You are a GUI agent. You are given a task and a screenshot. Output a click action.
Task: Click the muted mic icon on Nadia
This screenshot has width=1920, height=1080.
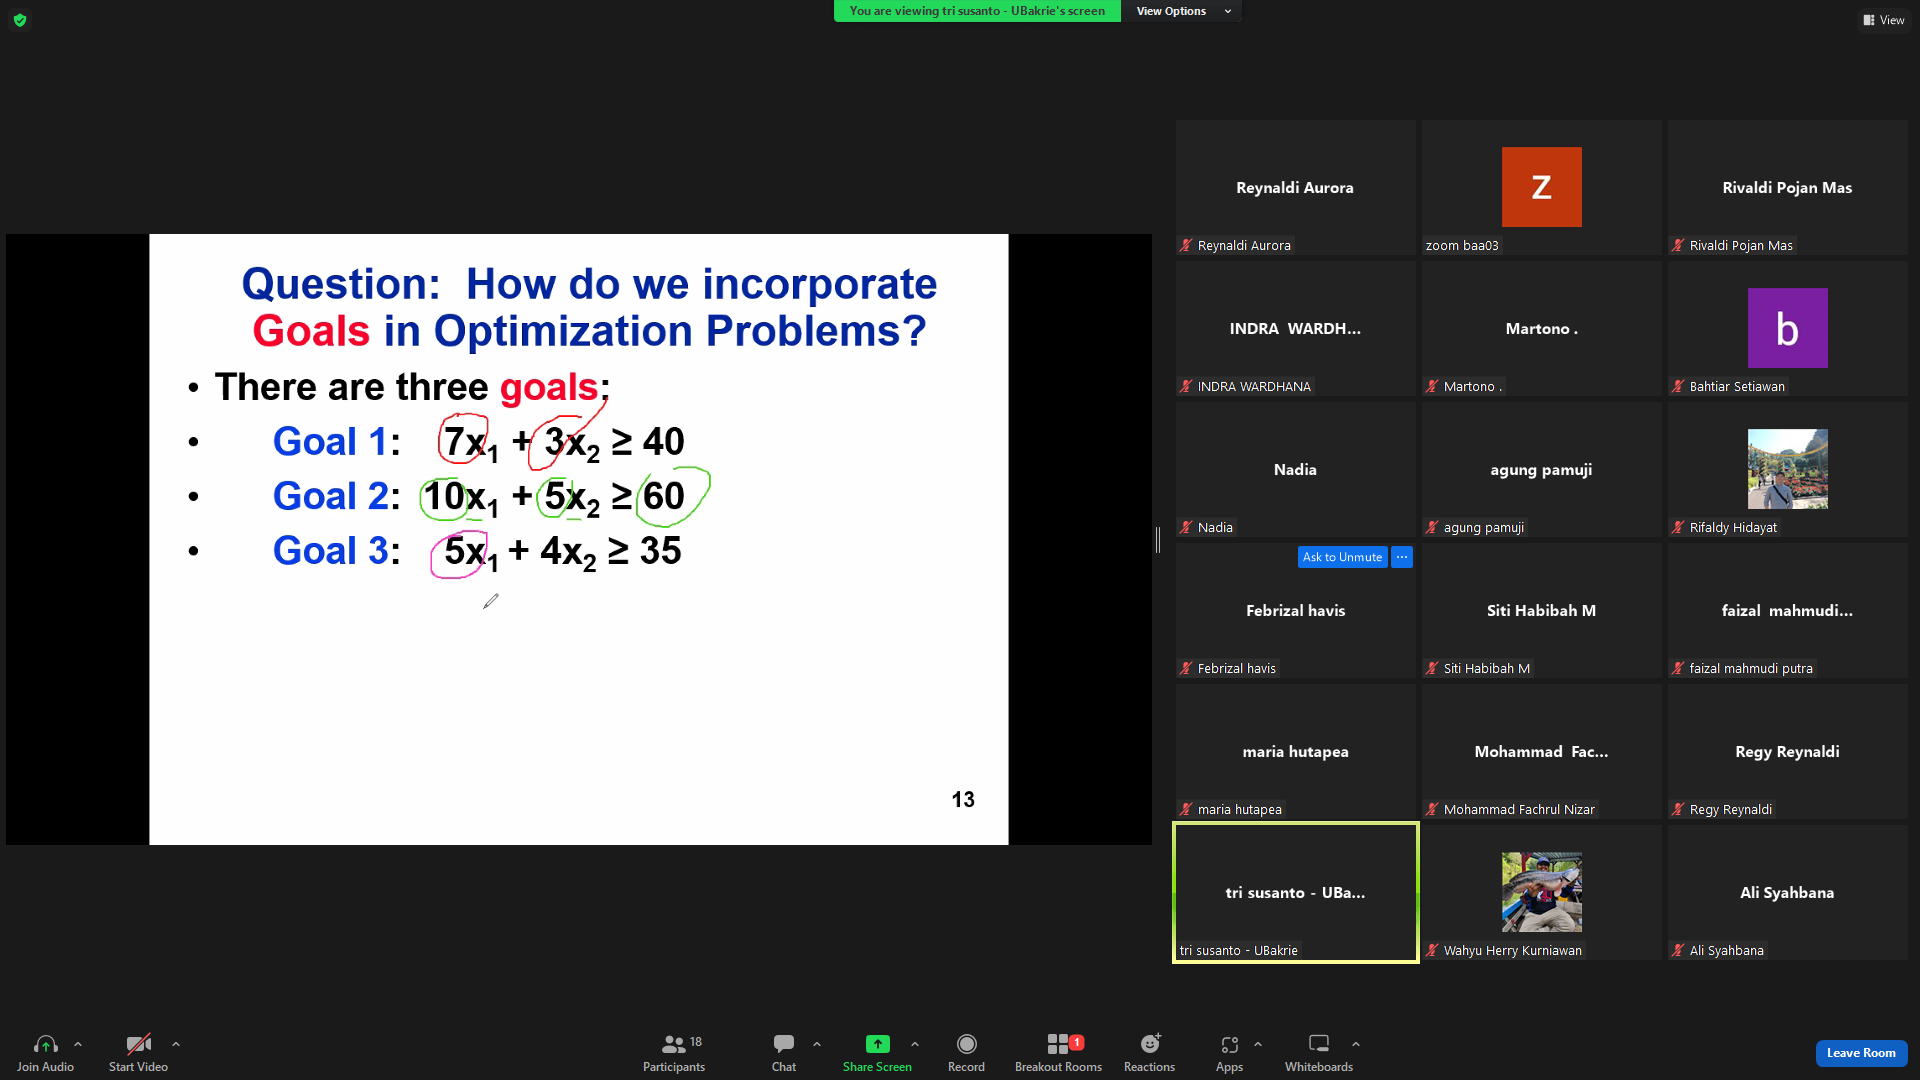1186,527
